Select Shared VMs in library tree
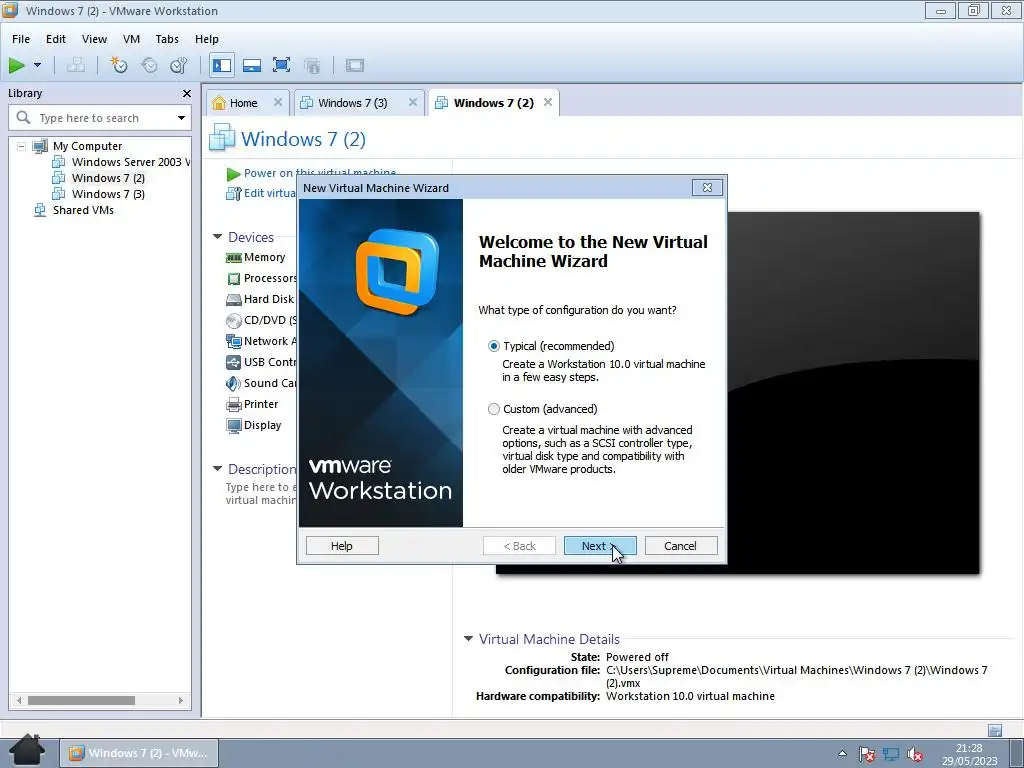Screen dimensions: 1024x768 click(83, 210)
